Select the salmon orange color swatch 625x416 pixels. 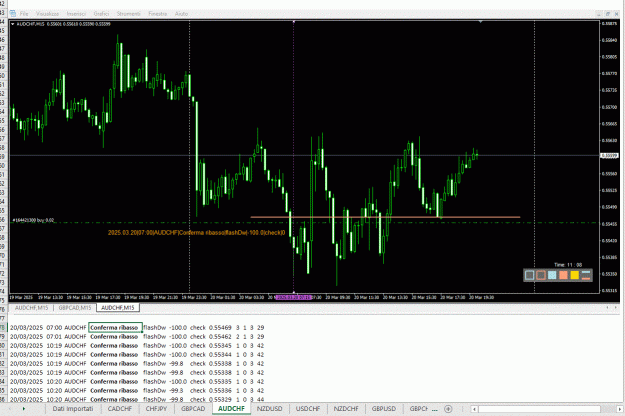pyautogui.click(x=563, y=275)
